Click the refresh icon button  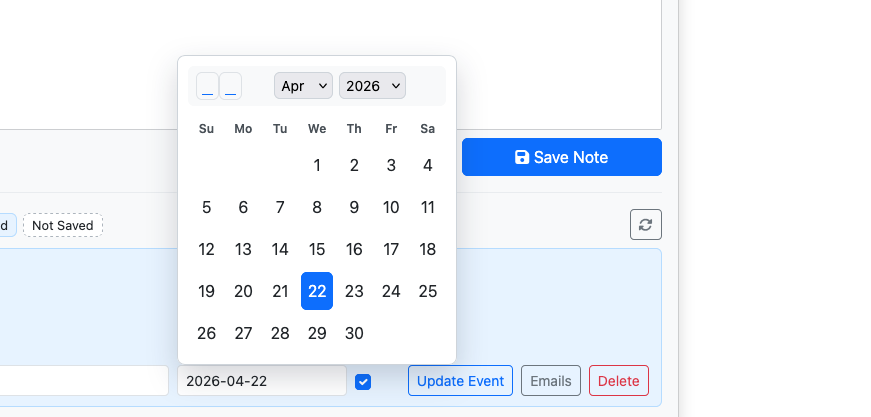tap(645, 224)
